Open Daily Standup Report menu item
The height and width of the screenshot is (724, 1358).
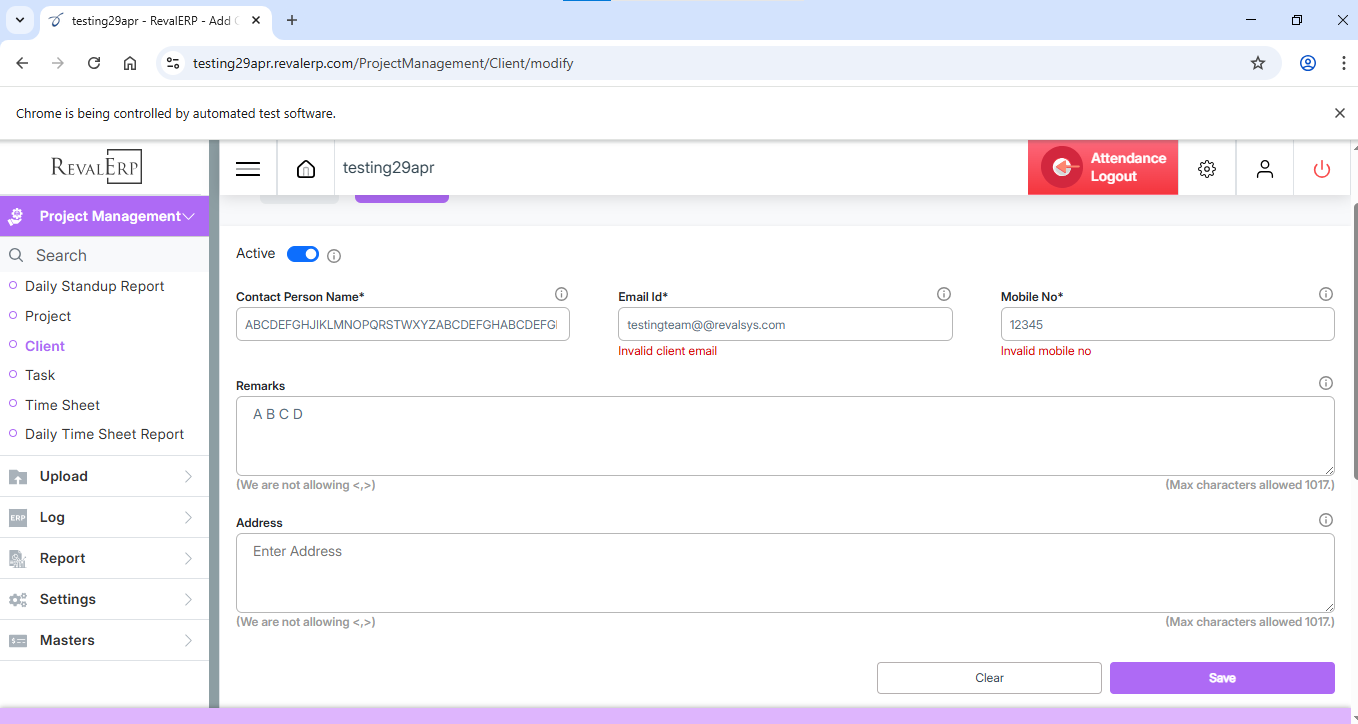94,286
